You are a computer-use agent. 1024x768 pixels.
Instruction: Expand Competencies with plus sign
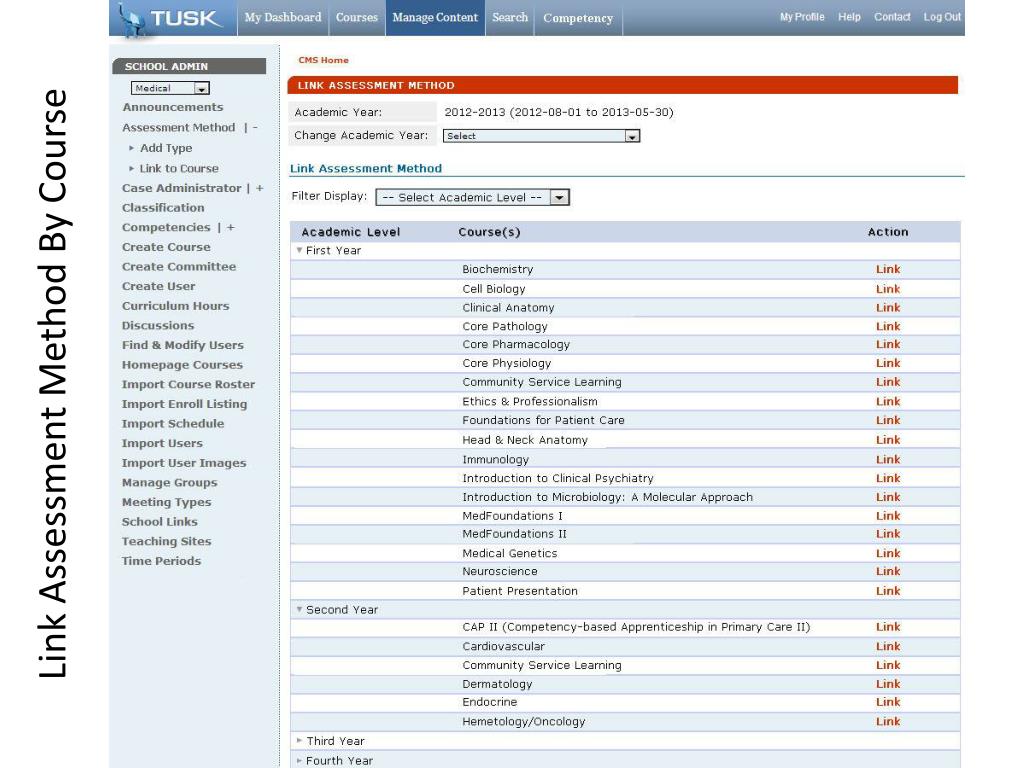231,227
